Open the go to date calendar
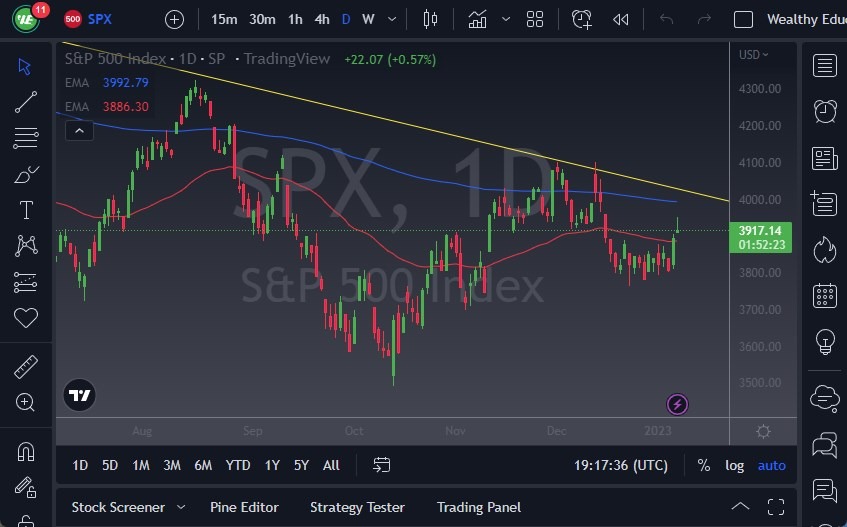 pos(381,465)
